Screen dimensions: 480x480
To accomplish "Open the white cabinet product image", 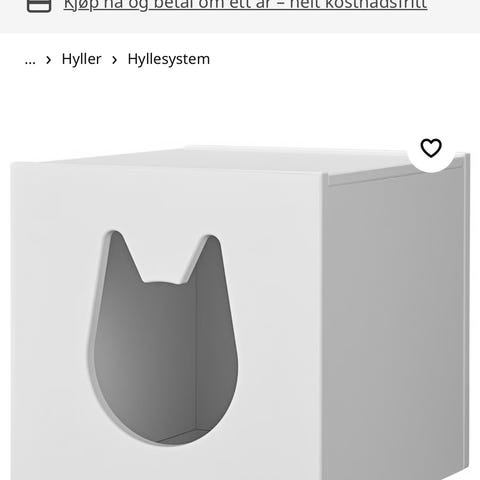I will coord(240,312).
